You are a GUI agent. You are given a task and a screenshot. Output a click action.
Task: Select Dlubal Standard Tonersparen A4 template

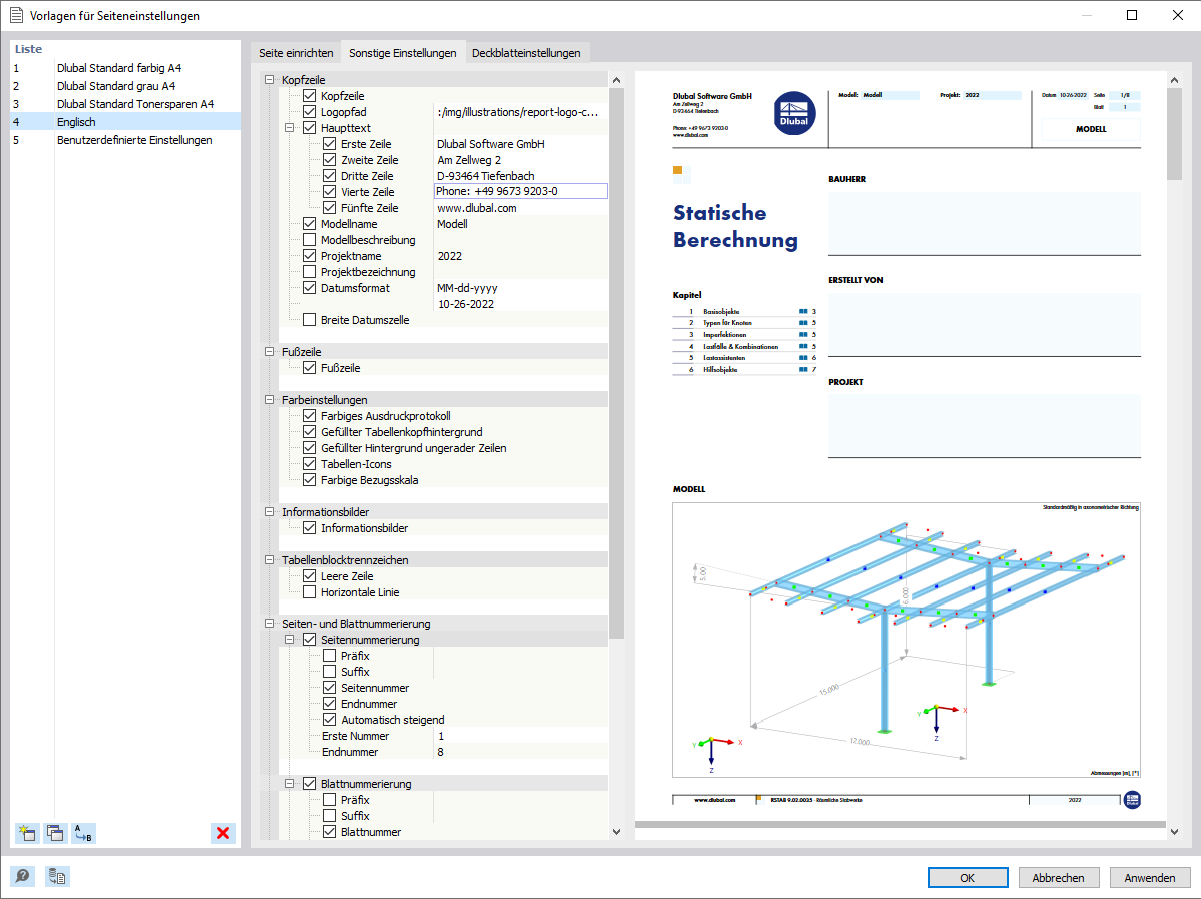(126, 104)
